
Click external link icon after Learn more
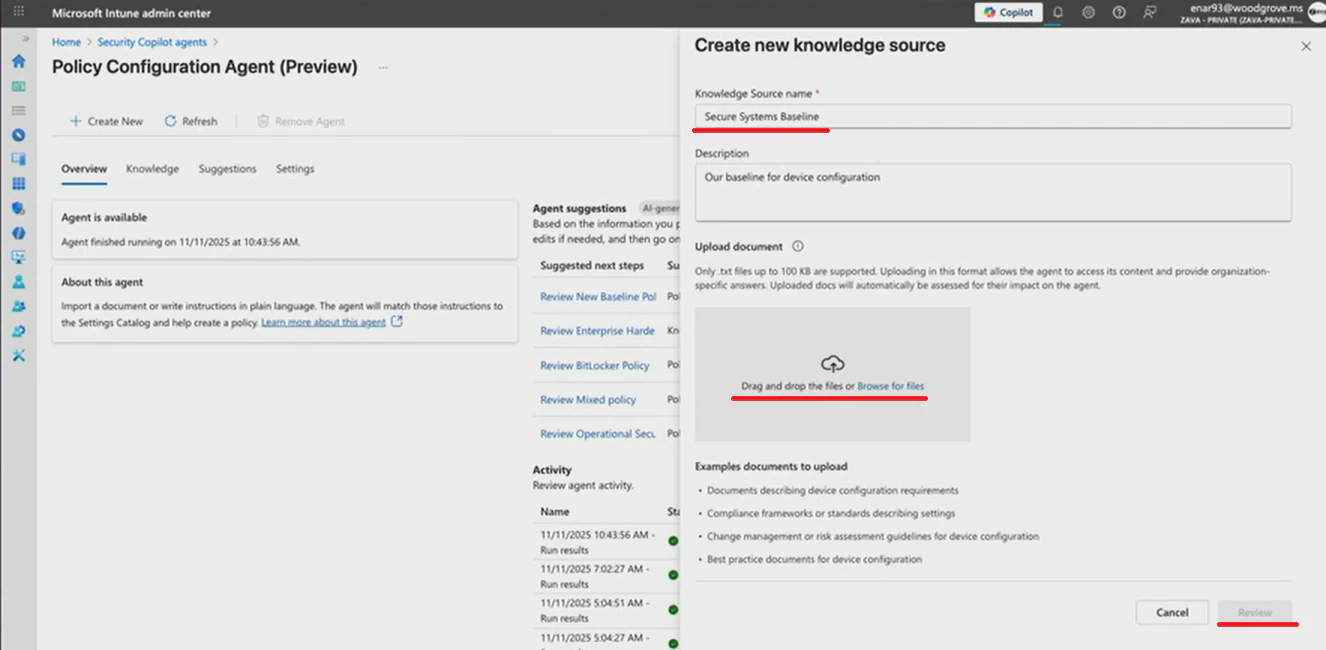click(397, 322)
